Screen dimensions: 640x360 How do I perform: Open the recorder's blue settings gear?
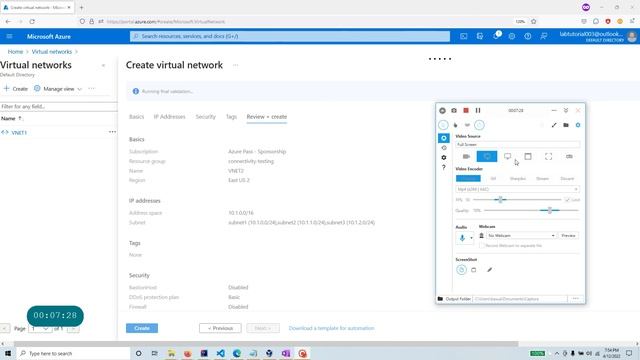click(578, 125)
